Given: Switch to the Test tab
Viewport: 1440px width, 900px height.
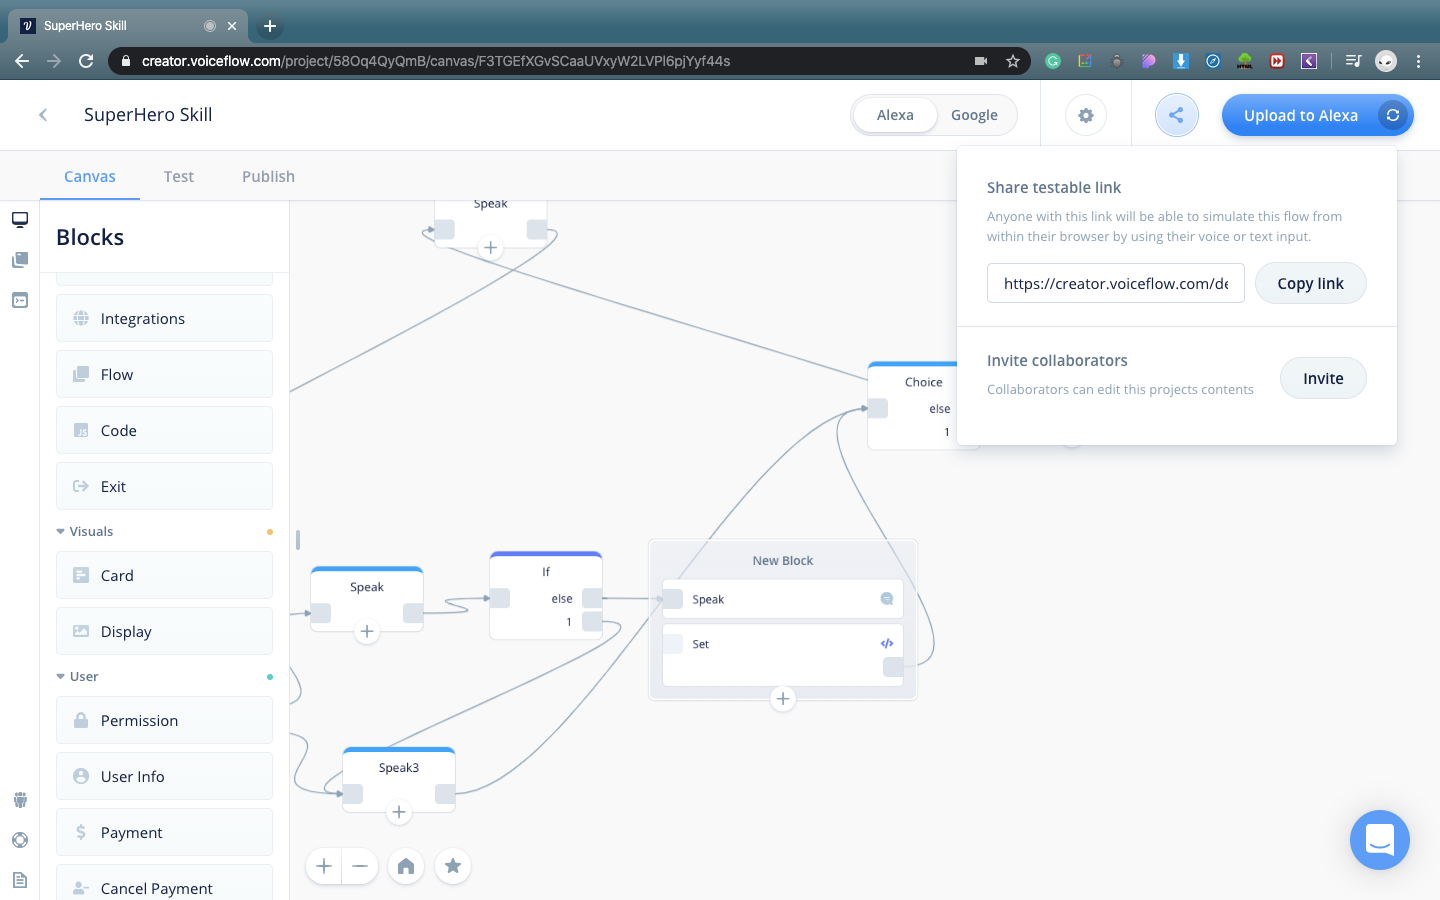Looking at the screenshot, I should coord(178,176).
